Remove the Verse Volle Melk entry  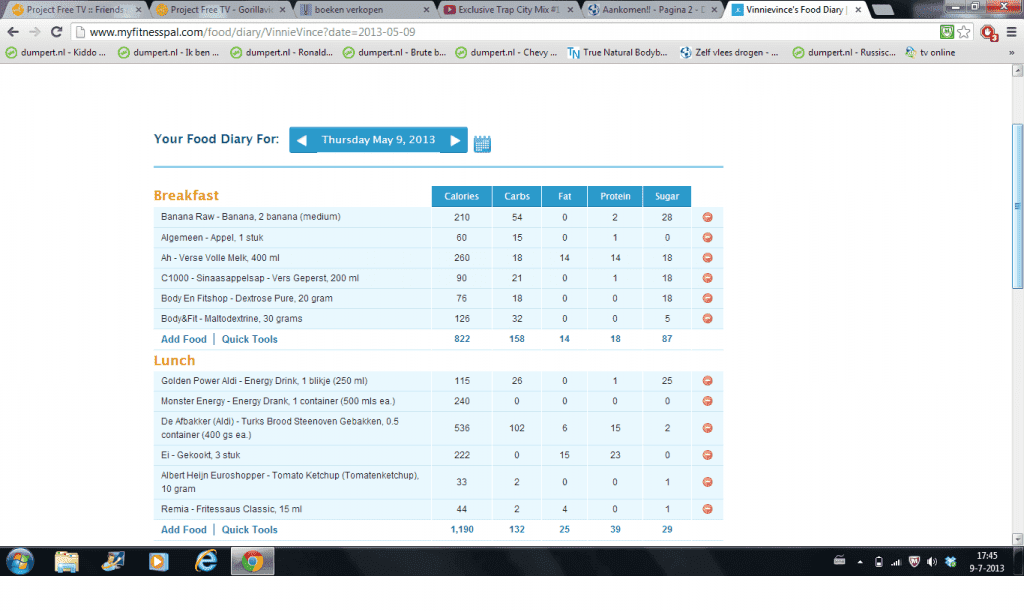[x=707, y=258]
